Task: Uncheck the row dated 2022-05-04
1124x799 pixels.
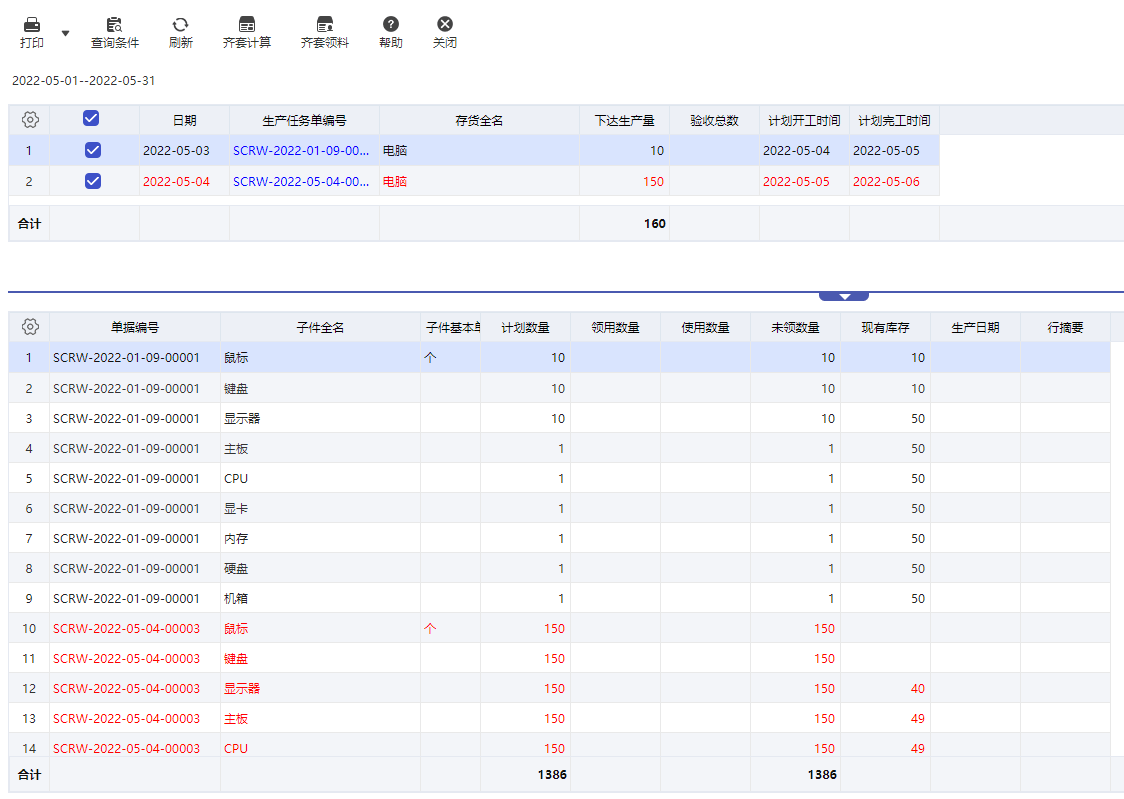Action: coord(92,181)
